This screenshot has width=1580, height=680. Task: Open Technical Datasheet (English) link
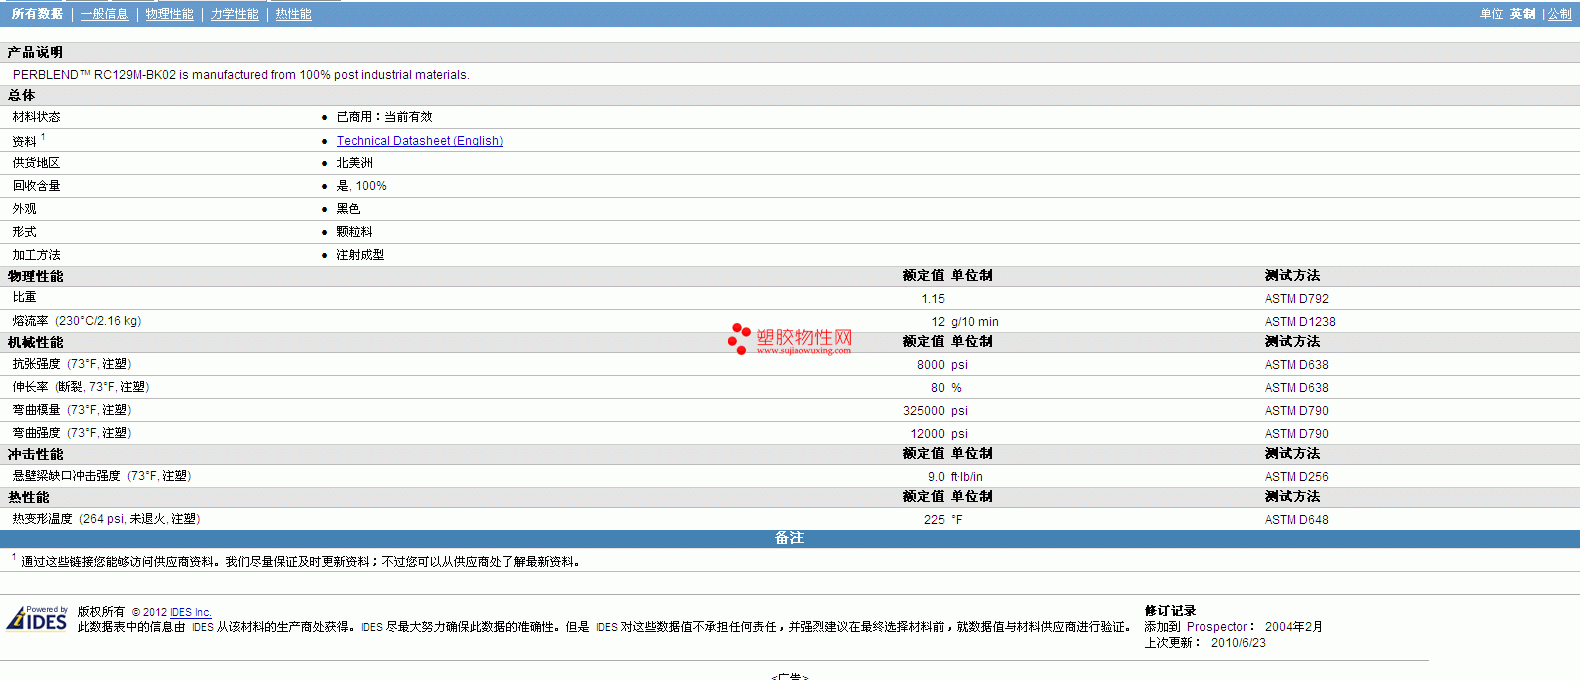click(x=420, y=141)
